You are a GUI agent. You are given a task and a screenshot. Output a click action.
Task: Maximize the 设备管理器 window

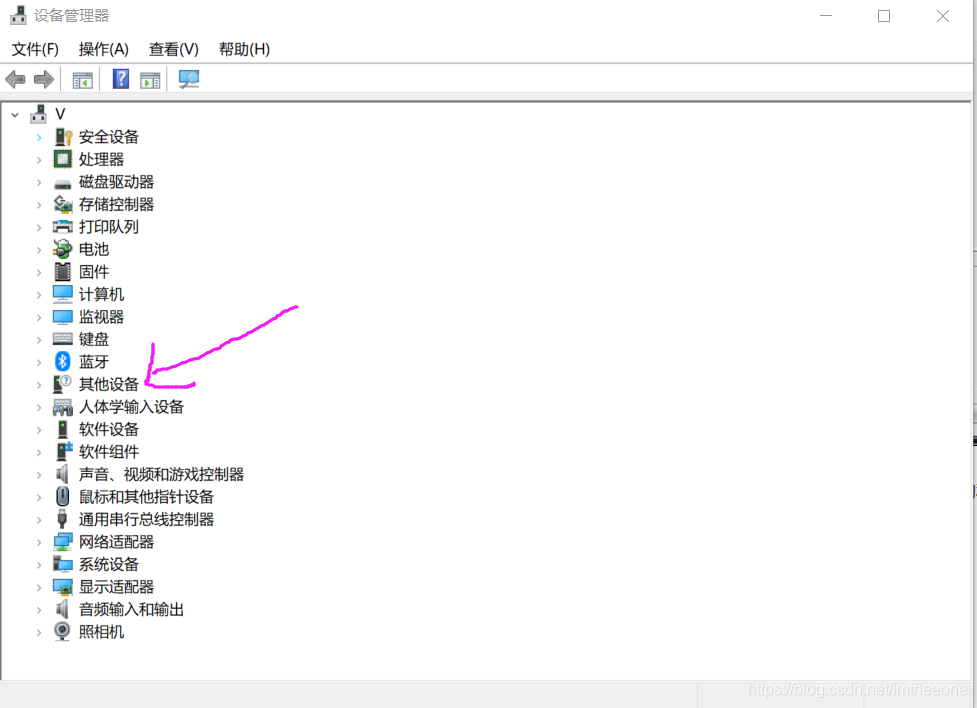(x=884, y=16)
